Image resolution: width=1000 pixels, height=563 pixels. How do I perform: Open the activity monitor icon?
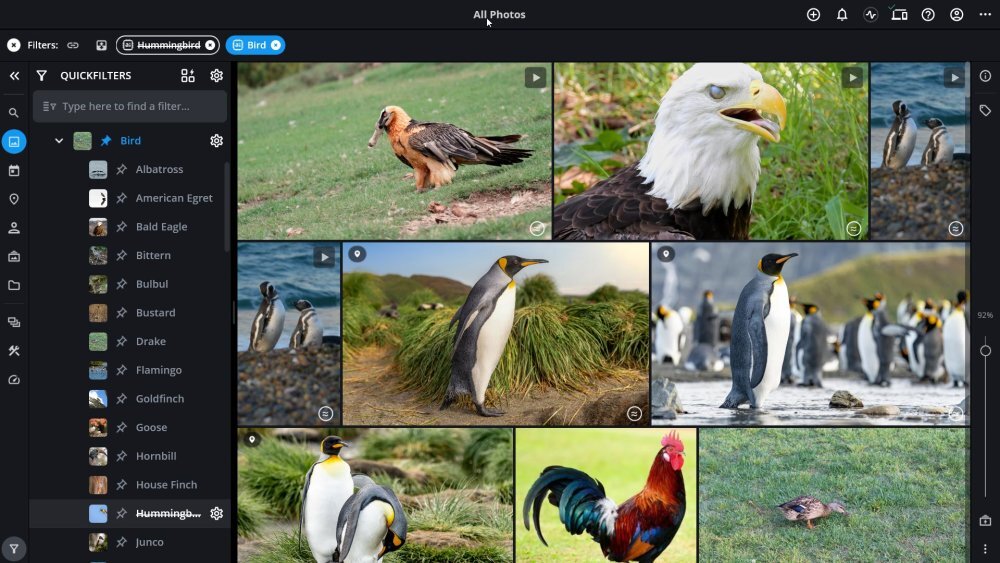(870, 15)
